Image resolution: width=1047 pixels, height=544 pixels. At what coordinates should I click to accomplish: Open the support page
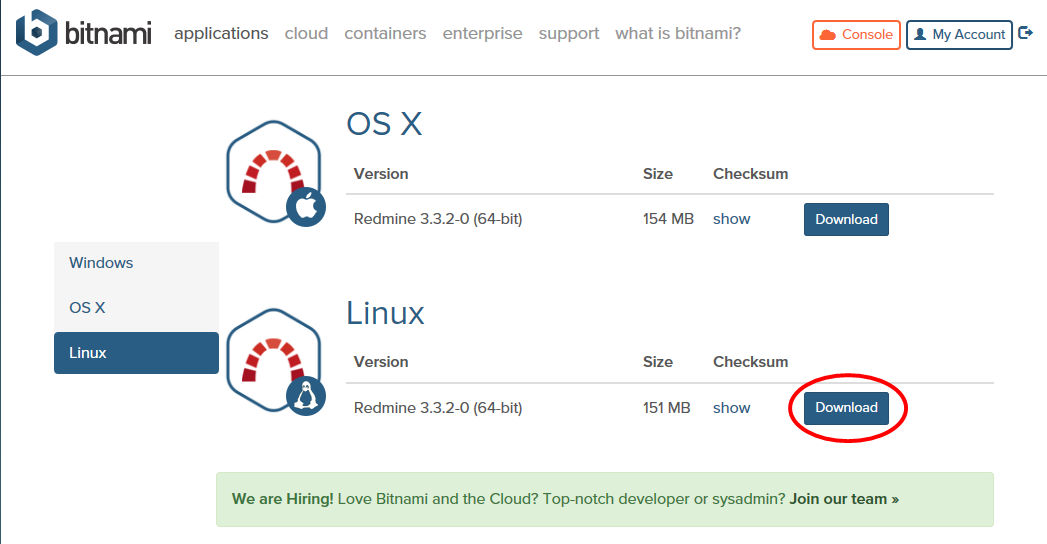tap(569, 33)
